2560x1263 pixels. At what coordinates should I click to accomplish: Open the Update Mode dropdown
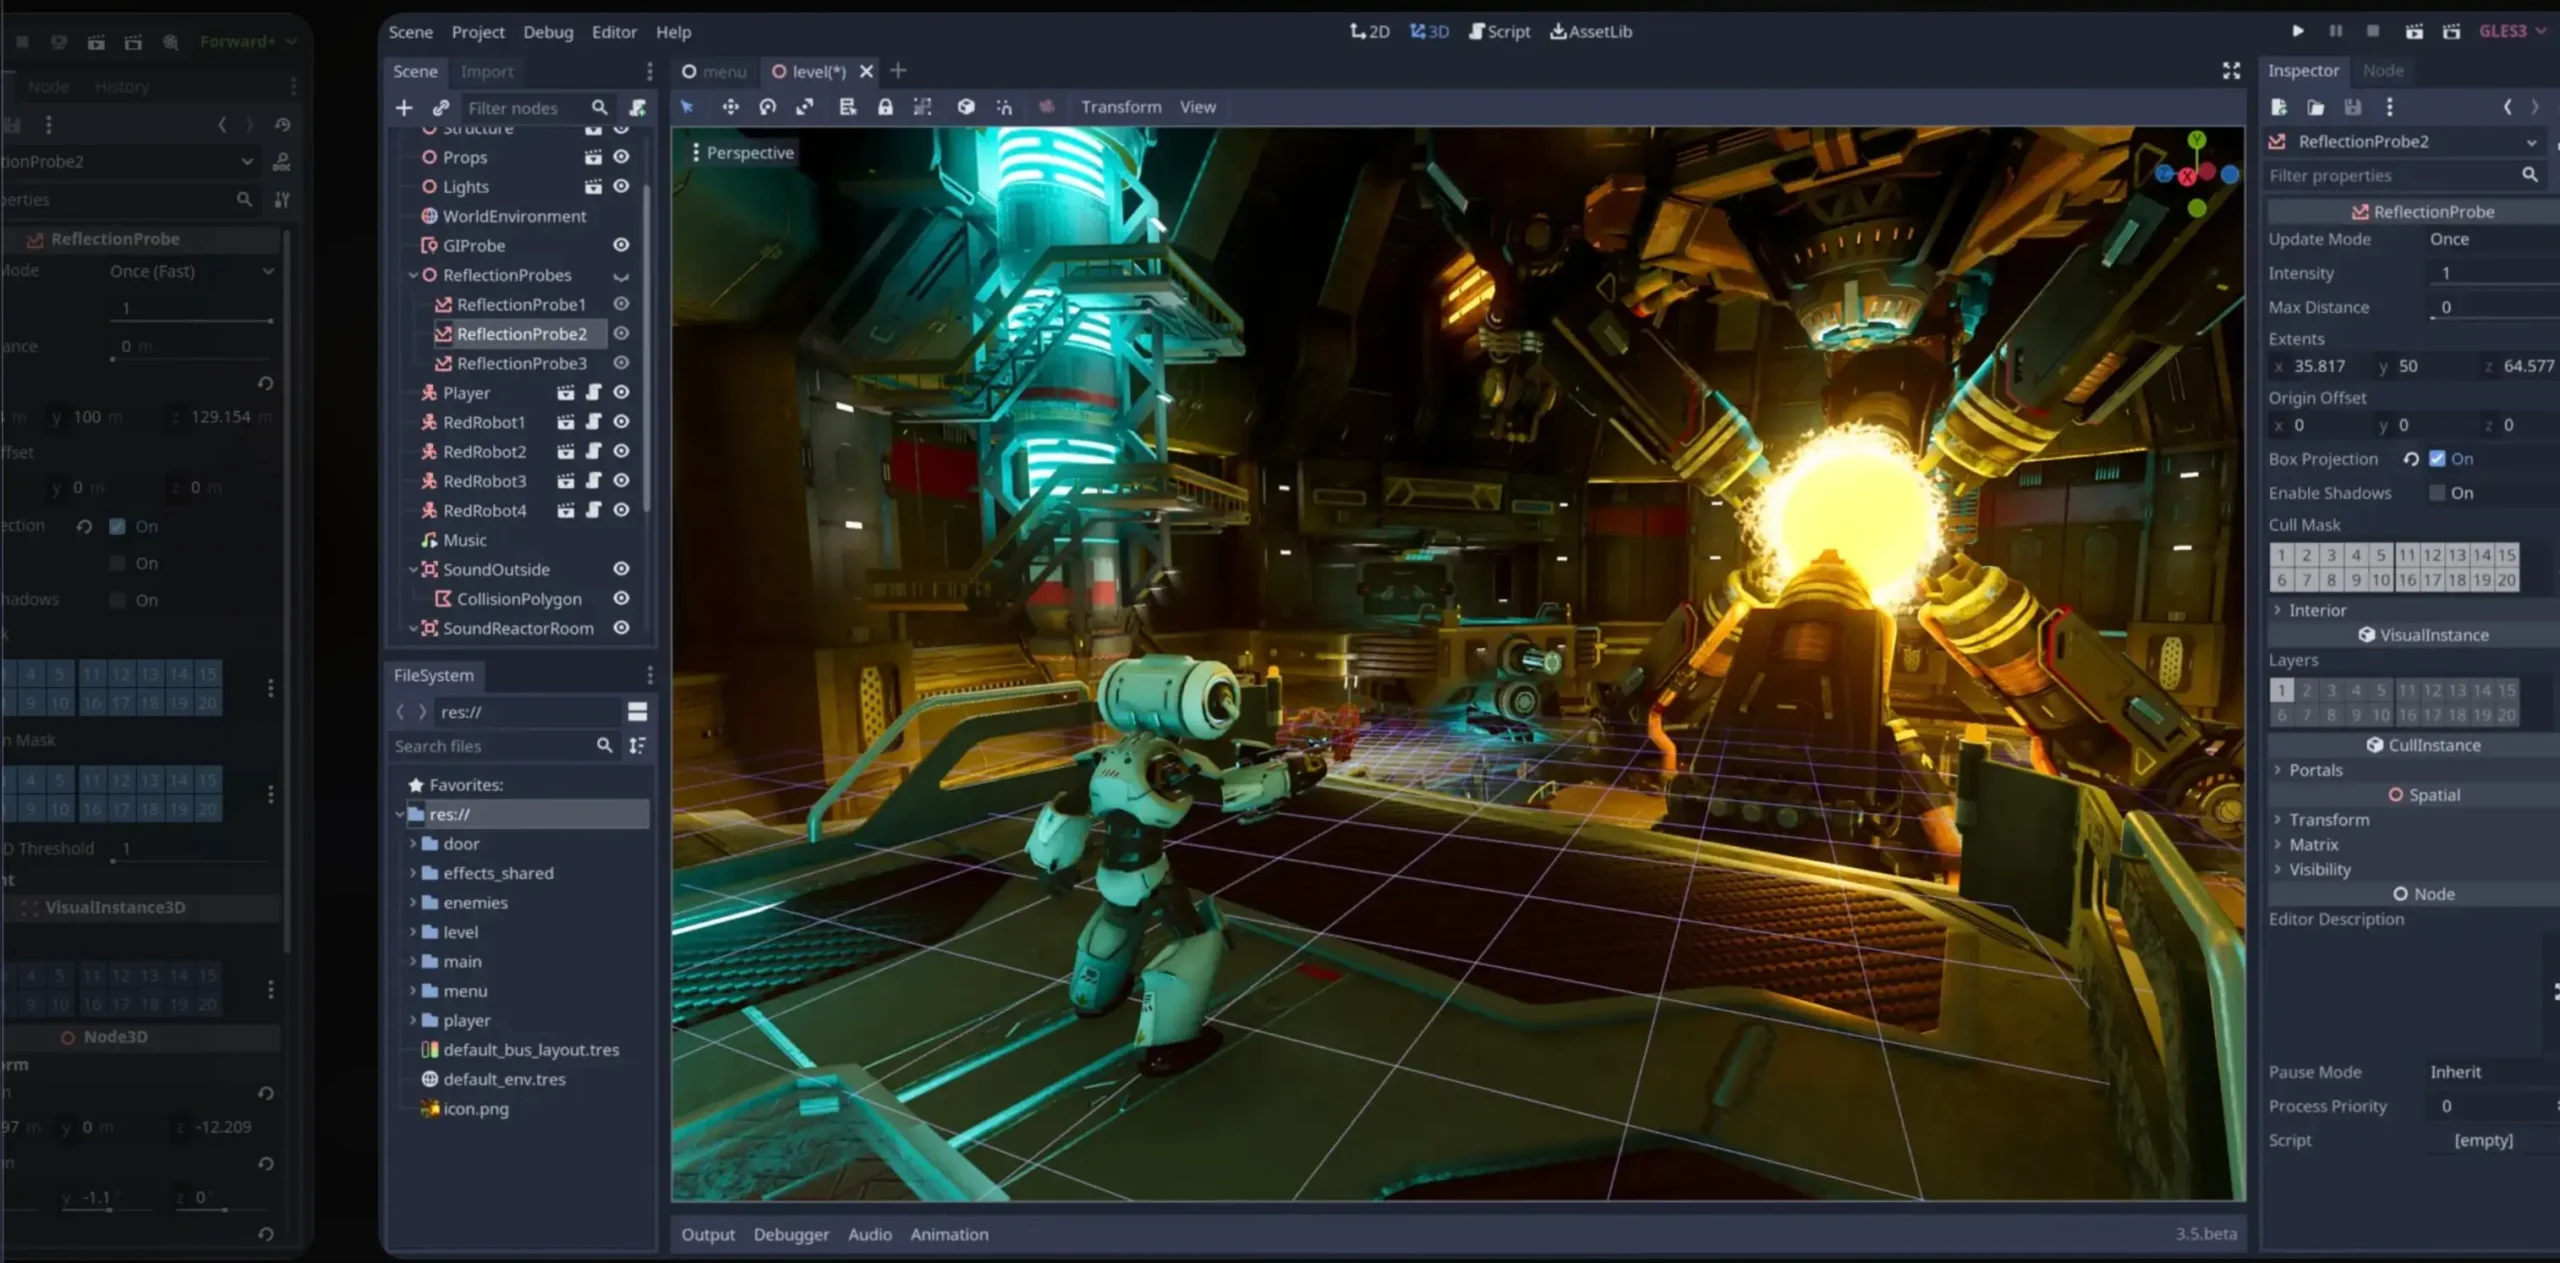tap(2492, 239)
